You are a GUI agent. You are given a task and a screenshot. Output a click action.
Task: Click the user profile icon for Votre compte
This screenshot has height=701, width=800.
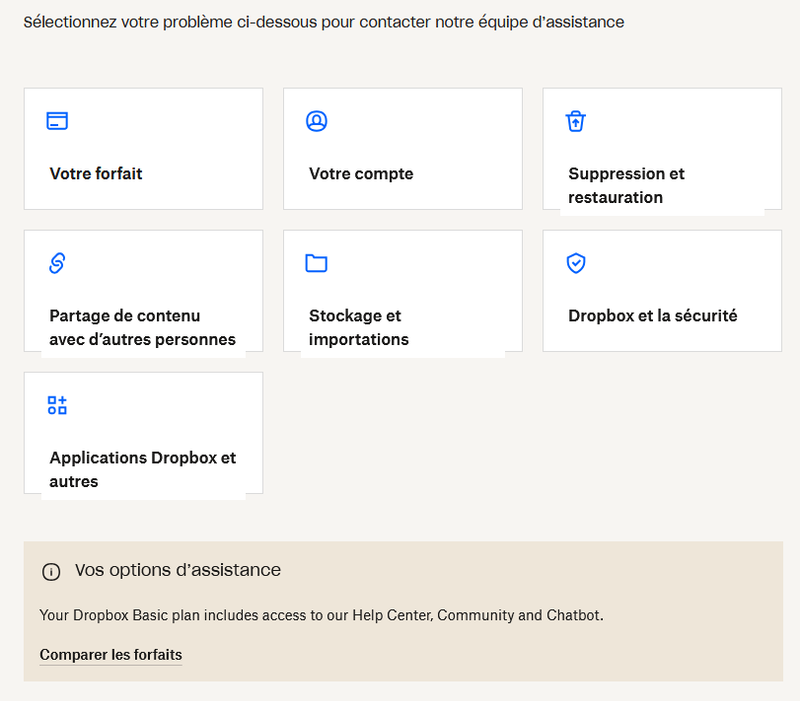pos(316,121)
